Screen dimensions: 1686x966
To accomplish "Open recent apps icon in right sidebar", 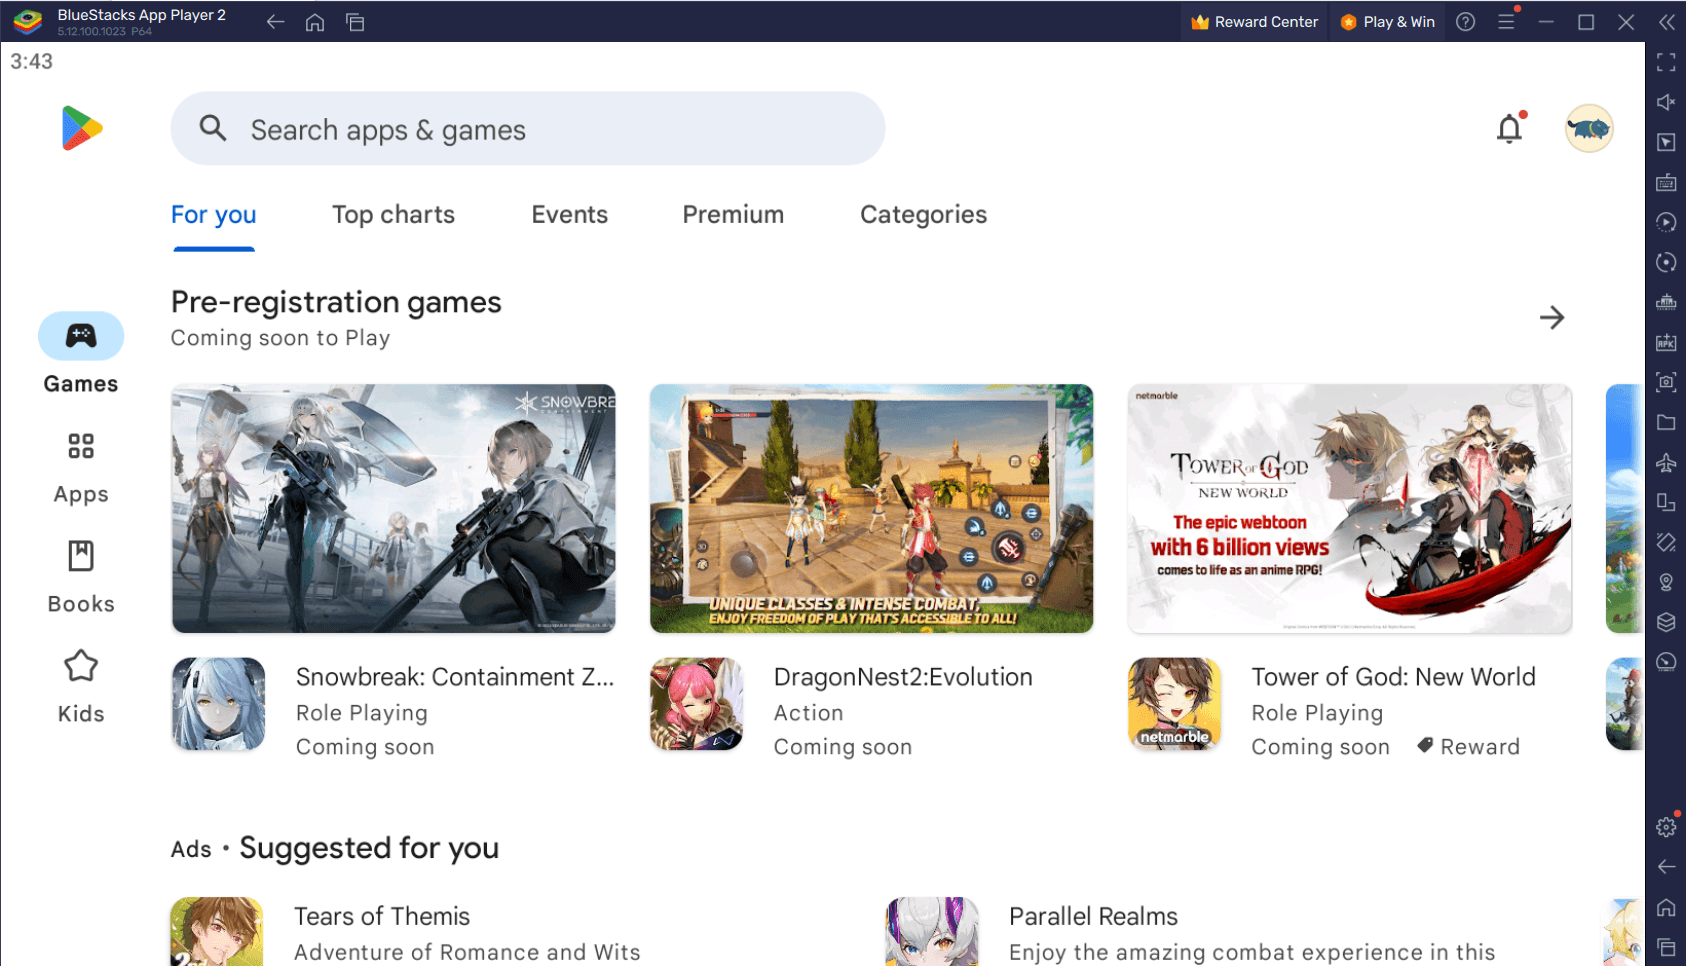I will [x=1666, y=947].
